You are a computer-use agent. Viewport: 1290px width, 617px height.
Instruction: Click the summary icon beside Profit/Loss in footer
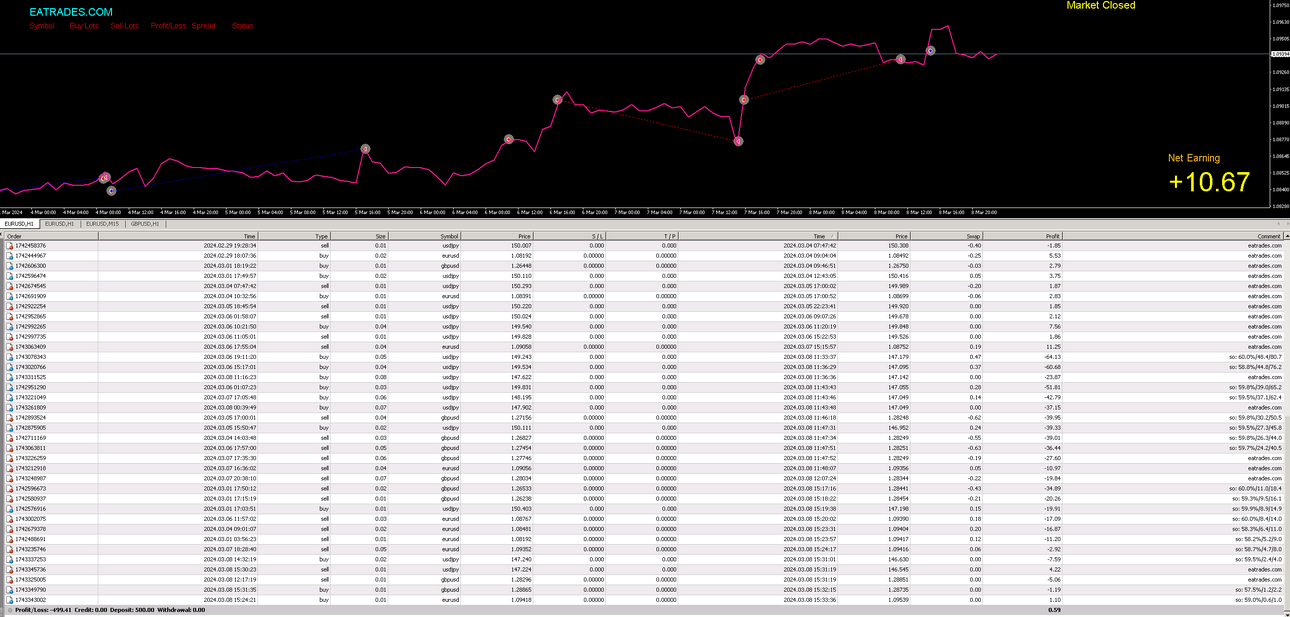point(9,609)
